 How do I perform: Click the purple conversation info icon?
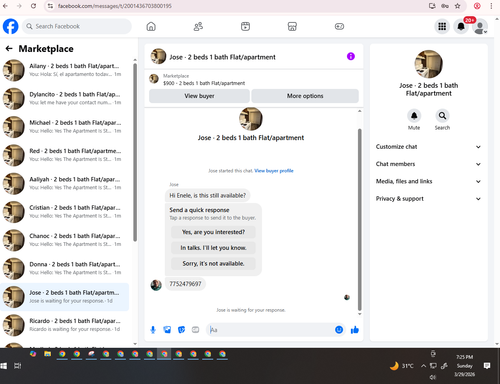tap(351, 56)
